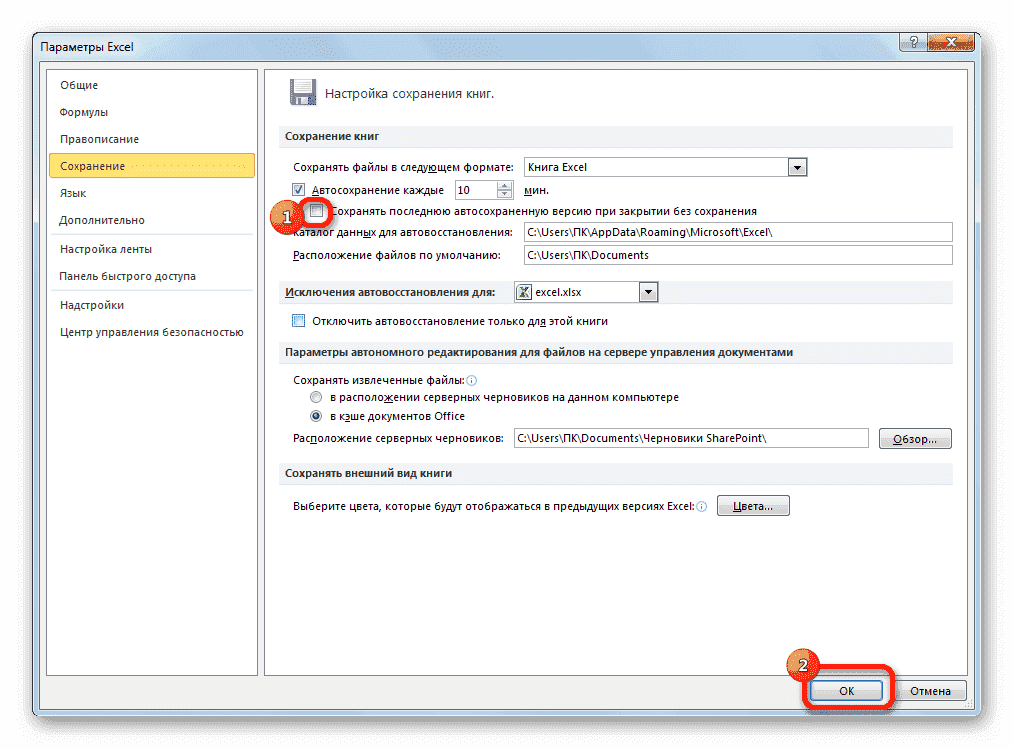Open the 'Цвета...' color settings
Viewport: 1014px width, 749px height.
tap(752, 505)
